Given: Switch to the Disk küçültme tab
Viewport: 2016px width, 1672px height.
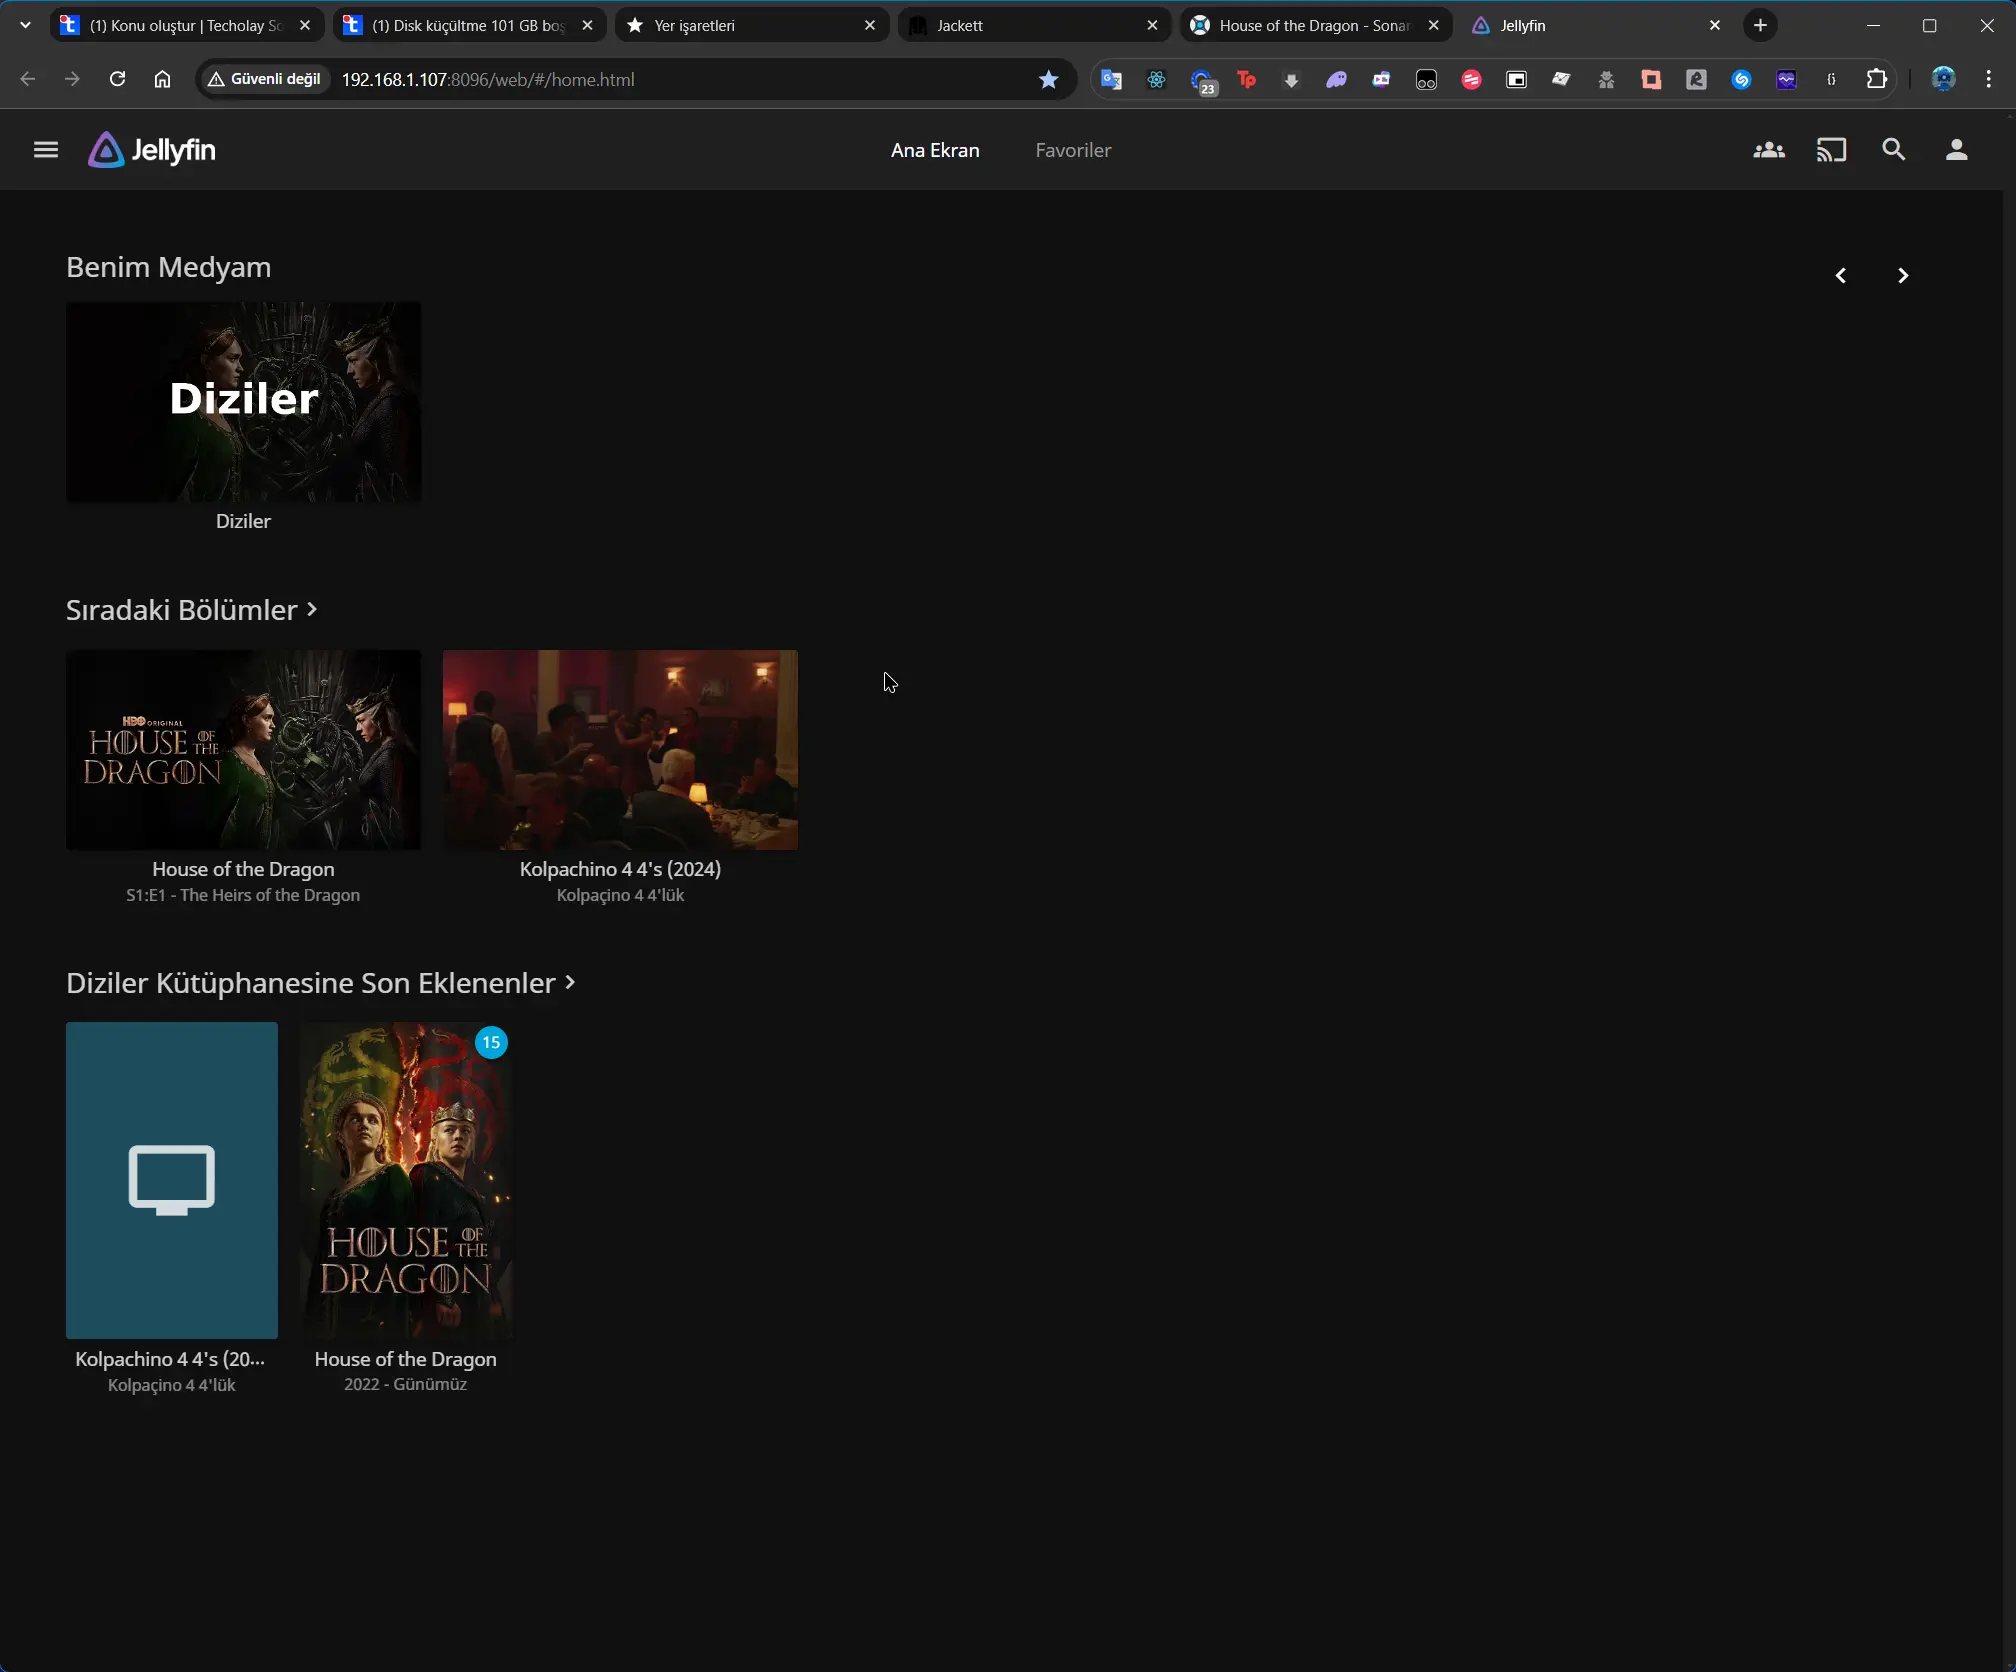Looking at the screenshot, I should click(x=468, y=26).
